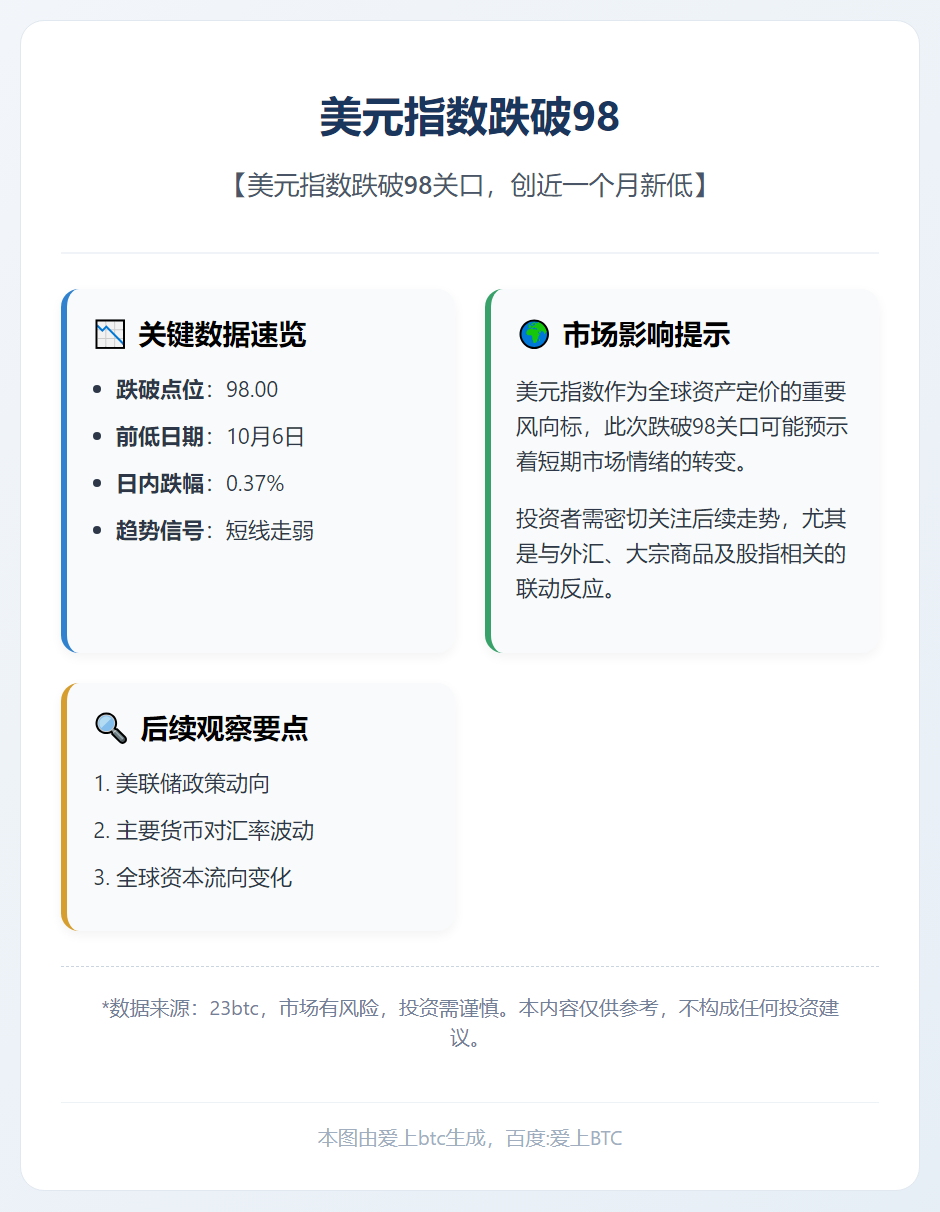This screenshot has width=940, height=1212.
Task: Click the disclaimer starting *数据来源：23btc
Action: 470,1023
